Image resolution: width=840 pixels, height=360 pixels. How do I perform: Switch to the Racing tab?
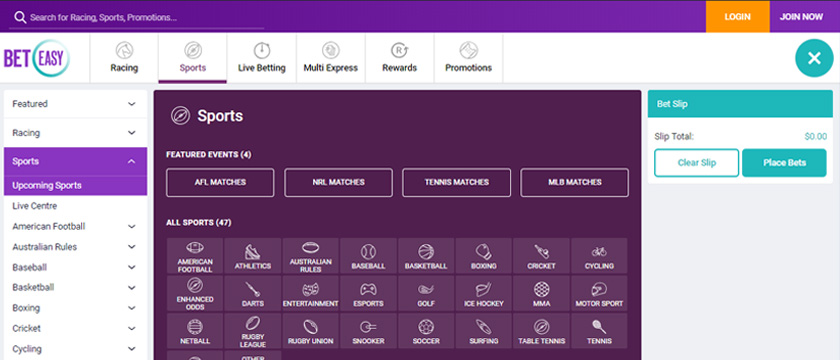(x=124, y=58)
